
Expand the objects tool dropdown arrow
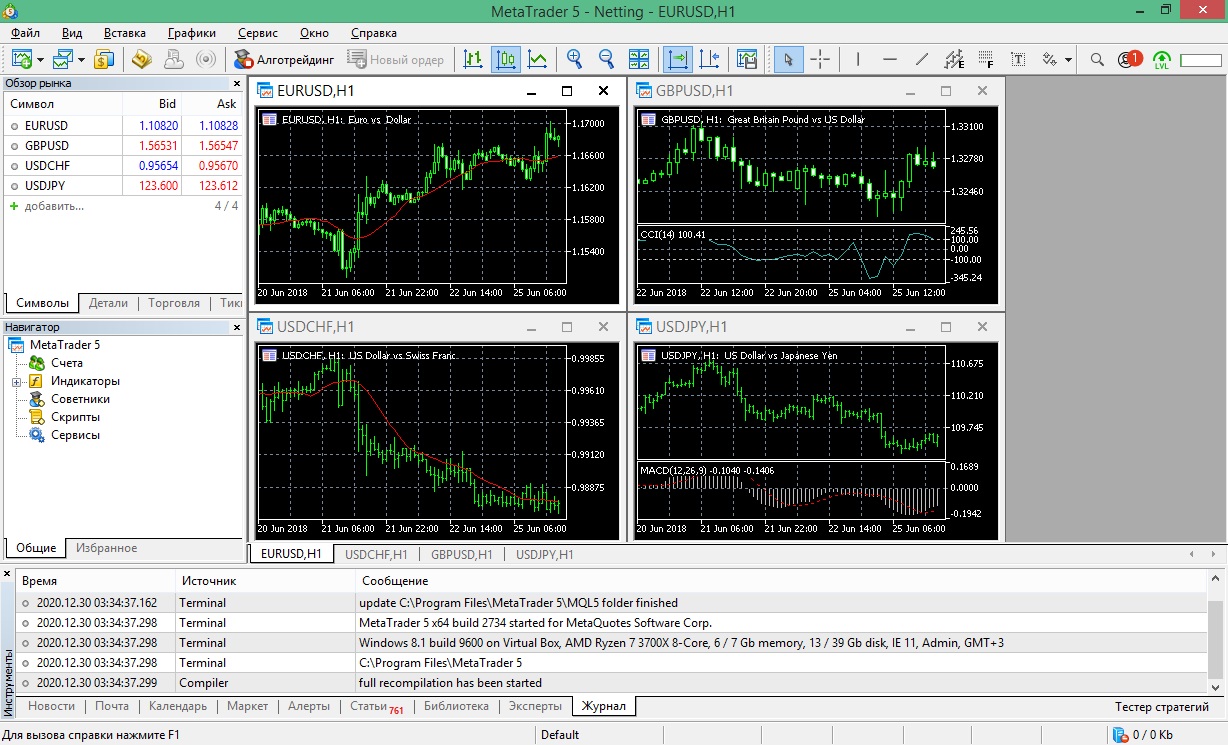click(x=1068, y=60)
